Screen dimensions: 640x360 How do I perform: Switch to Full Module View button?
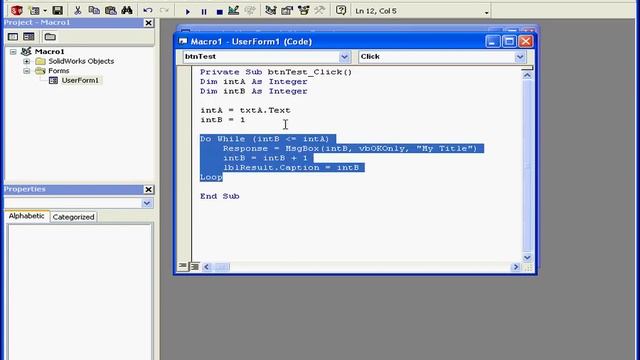(195, 267)
